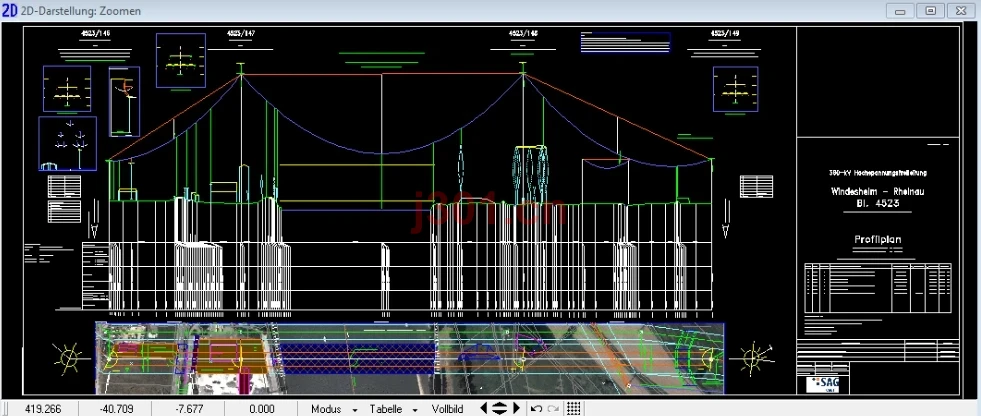Click the tower detail thumbnail below 4523/147
The image size is (981, 416).
point(181,61)
